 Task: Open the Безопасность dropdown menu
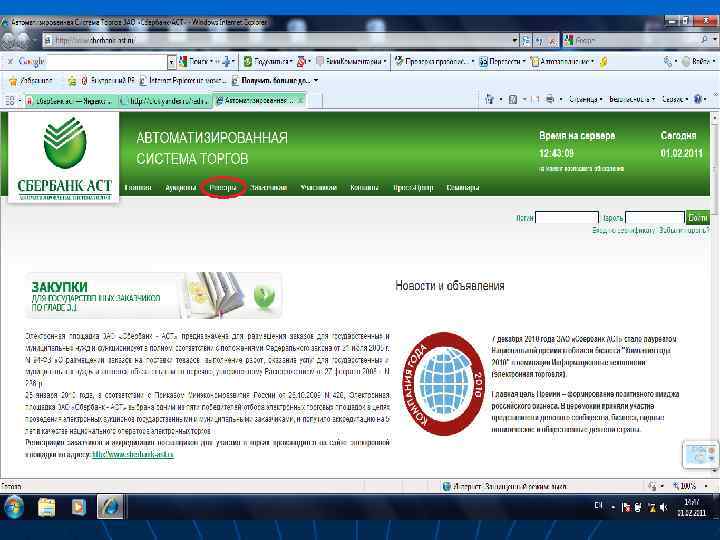[632, 99]
